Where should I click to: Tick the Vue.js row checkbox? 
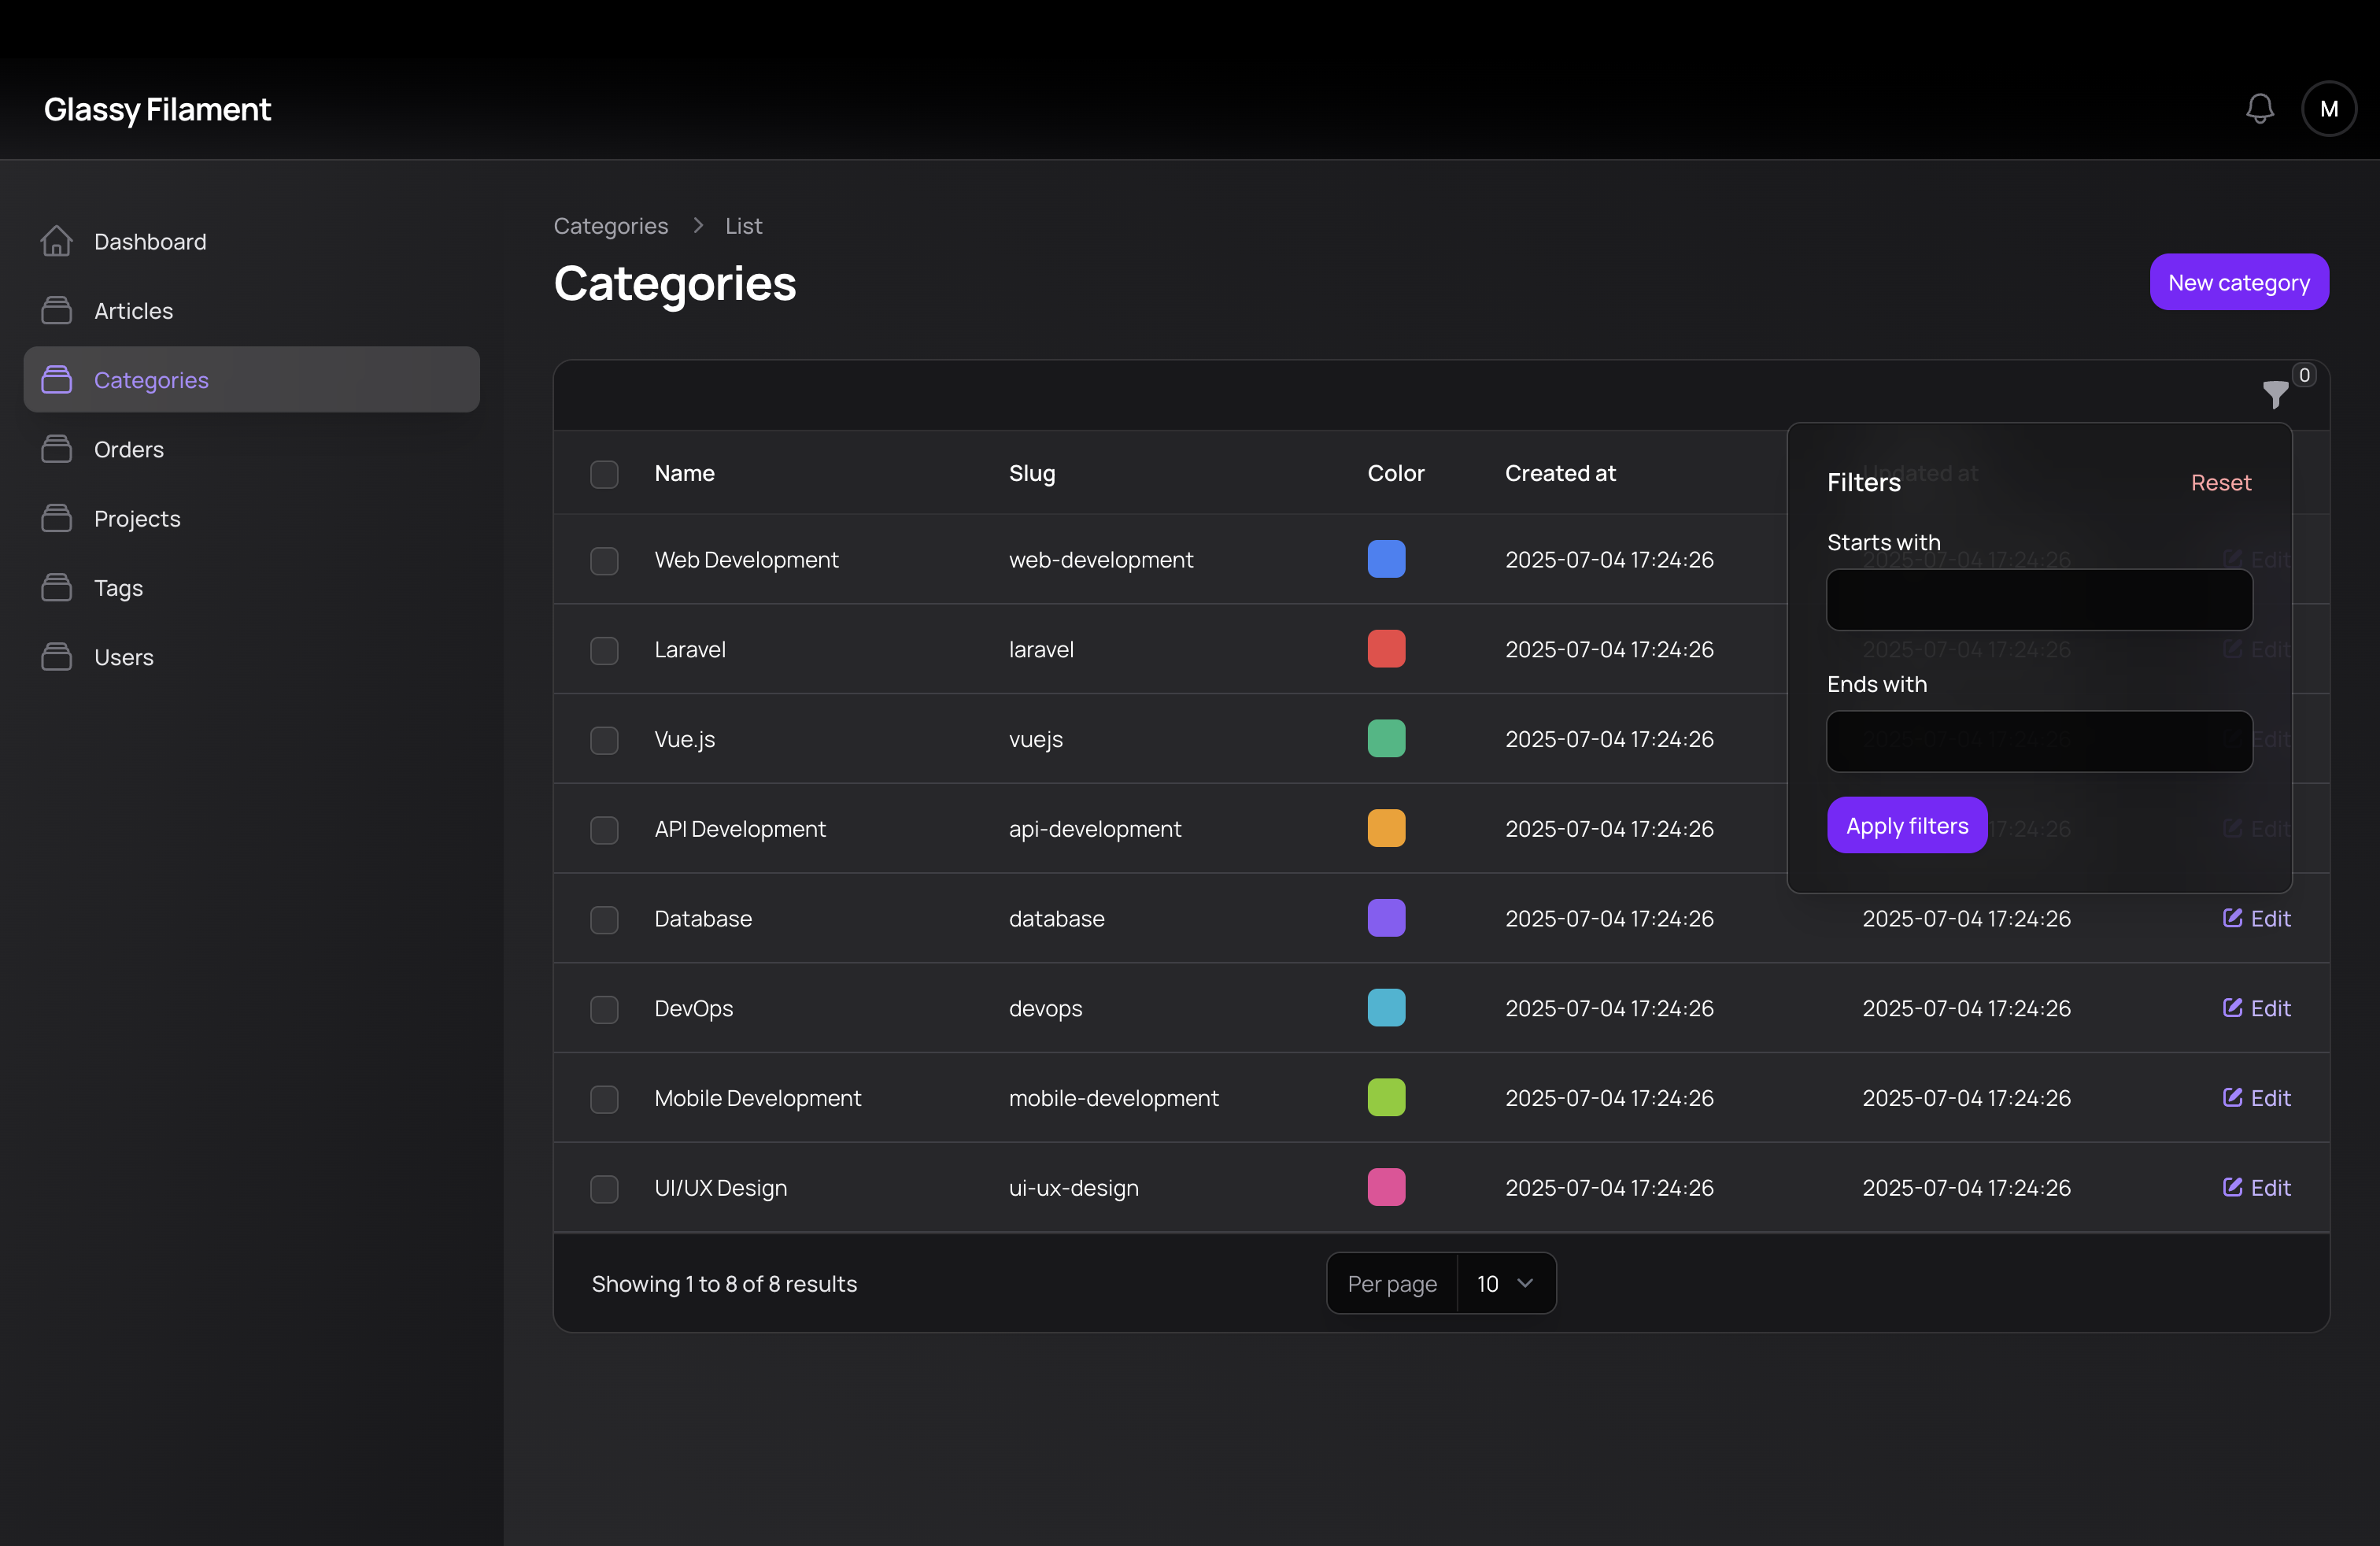click(604, 741)
